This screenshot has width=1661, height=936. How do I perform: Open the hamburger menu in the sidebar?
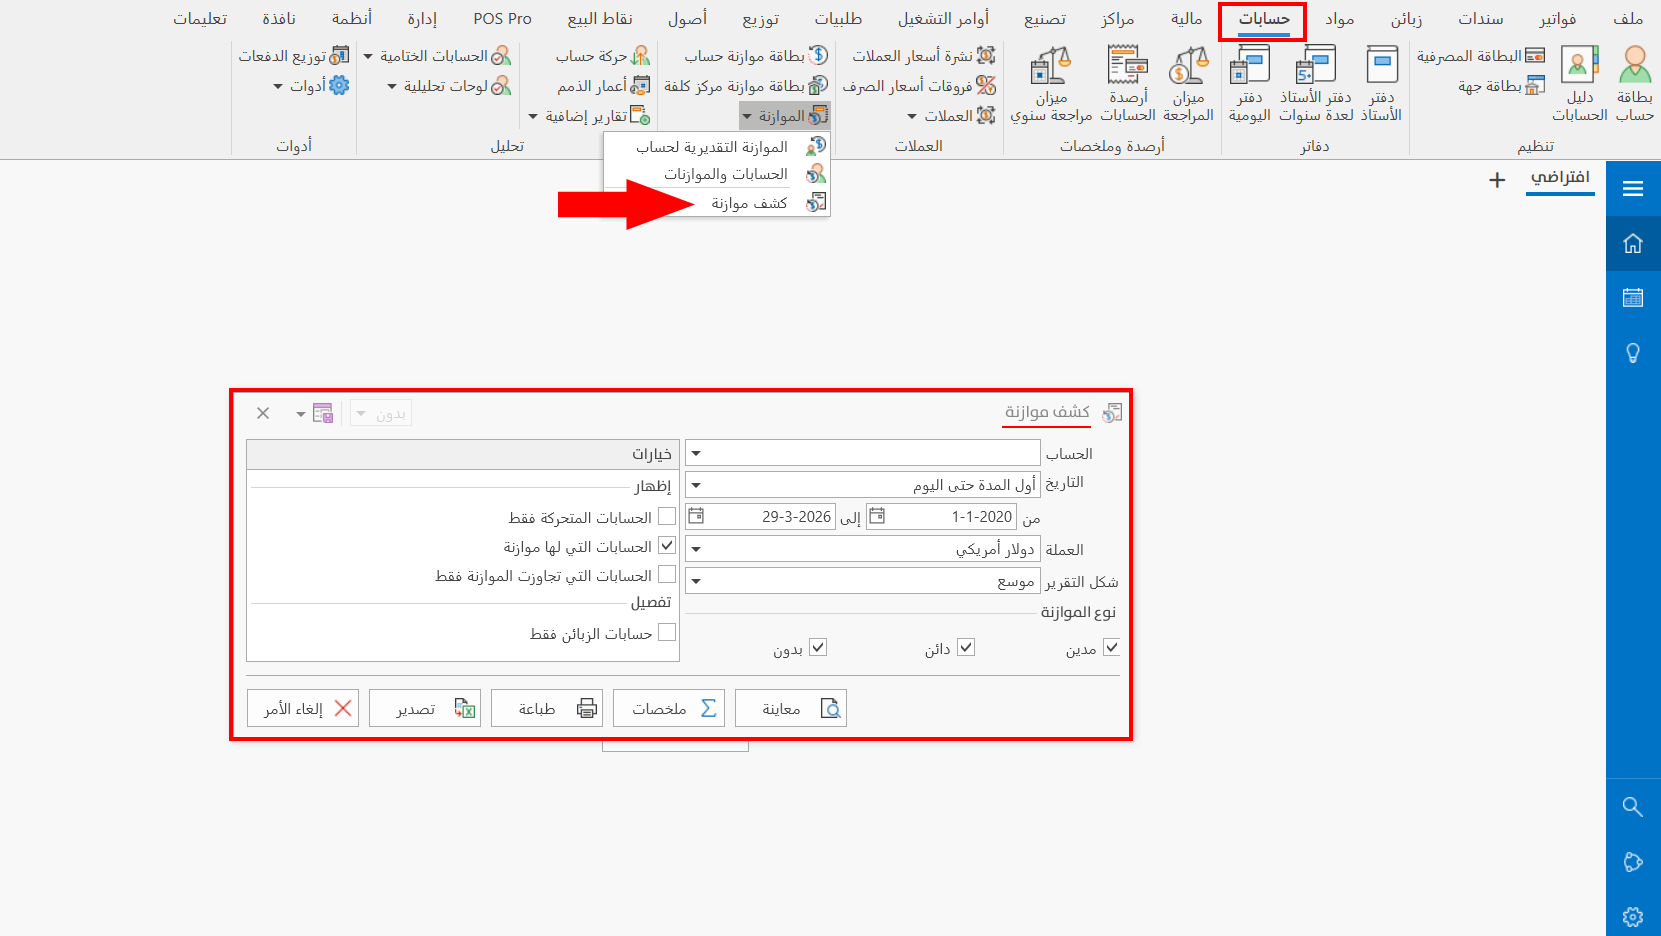click(x=1633, y=188)
